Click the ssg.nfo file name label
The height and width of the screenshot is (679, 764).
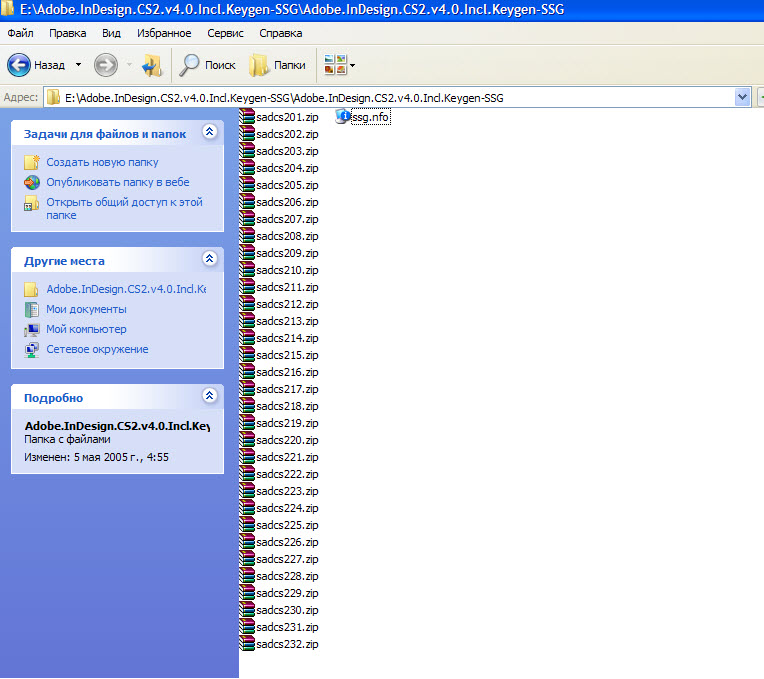371,117
